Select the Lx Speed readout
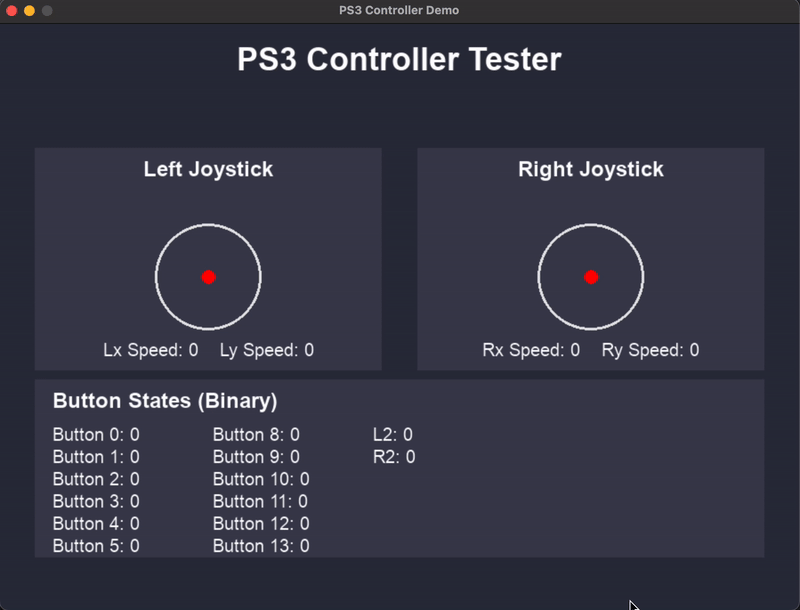This screenshot has width=800, height=610. 151,350
